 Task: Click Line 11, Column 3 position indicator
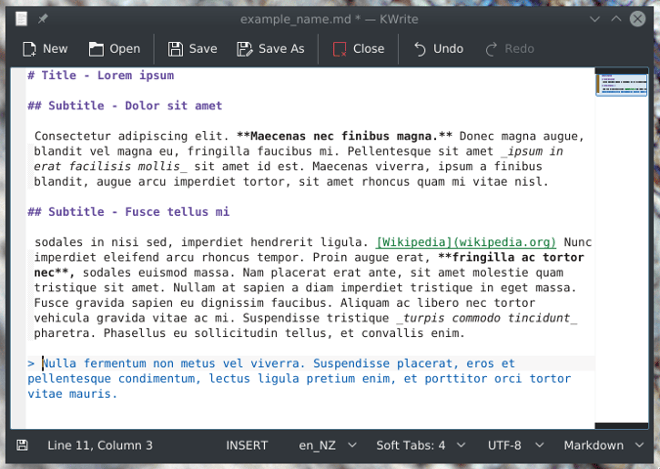[99, 445]
